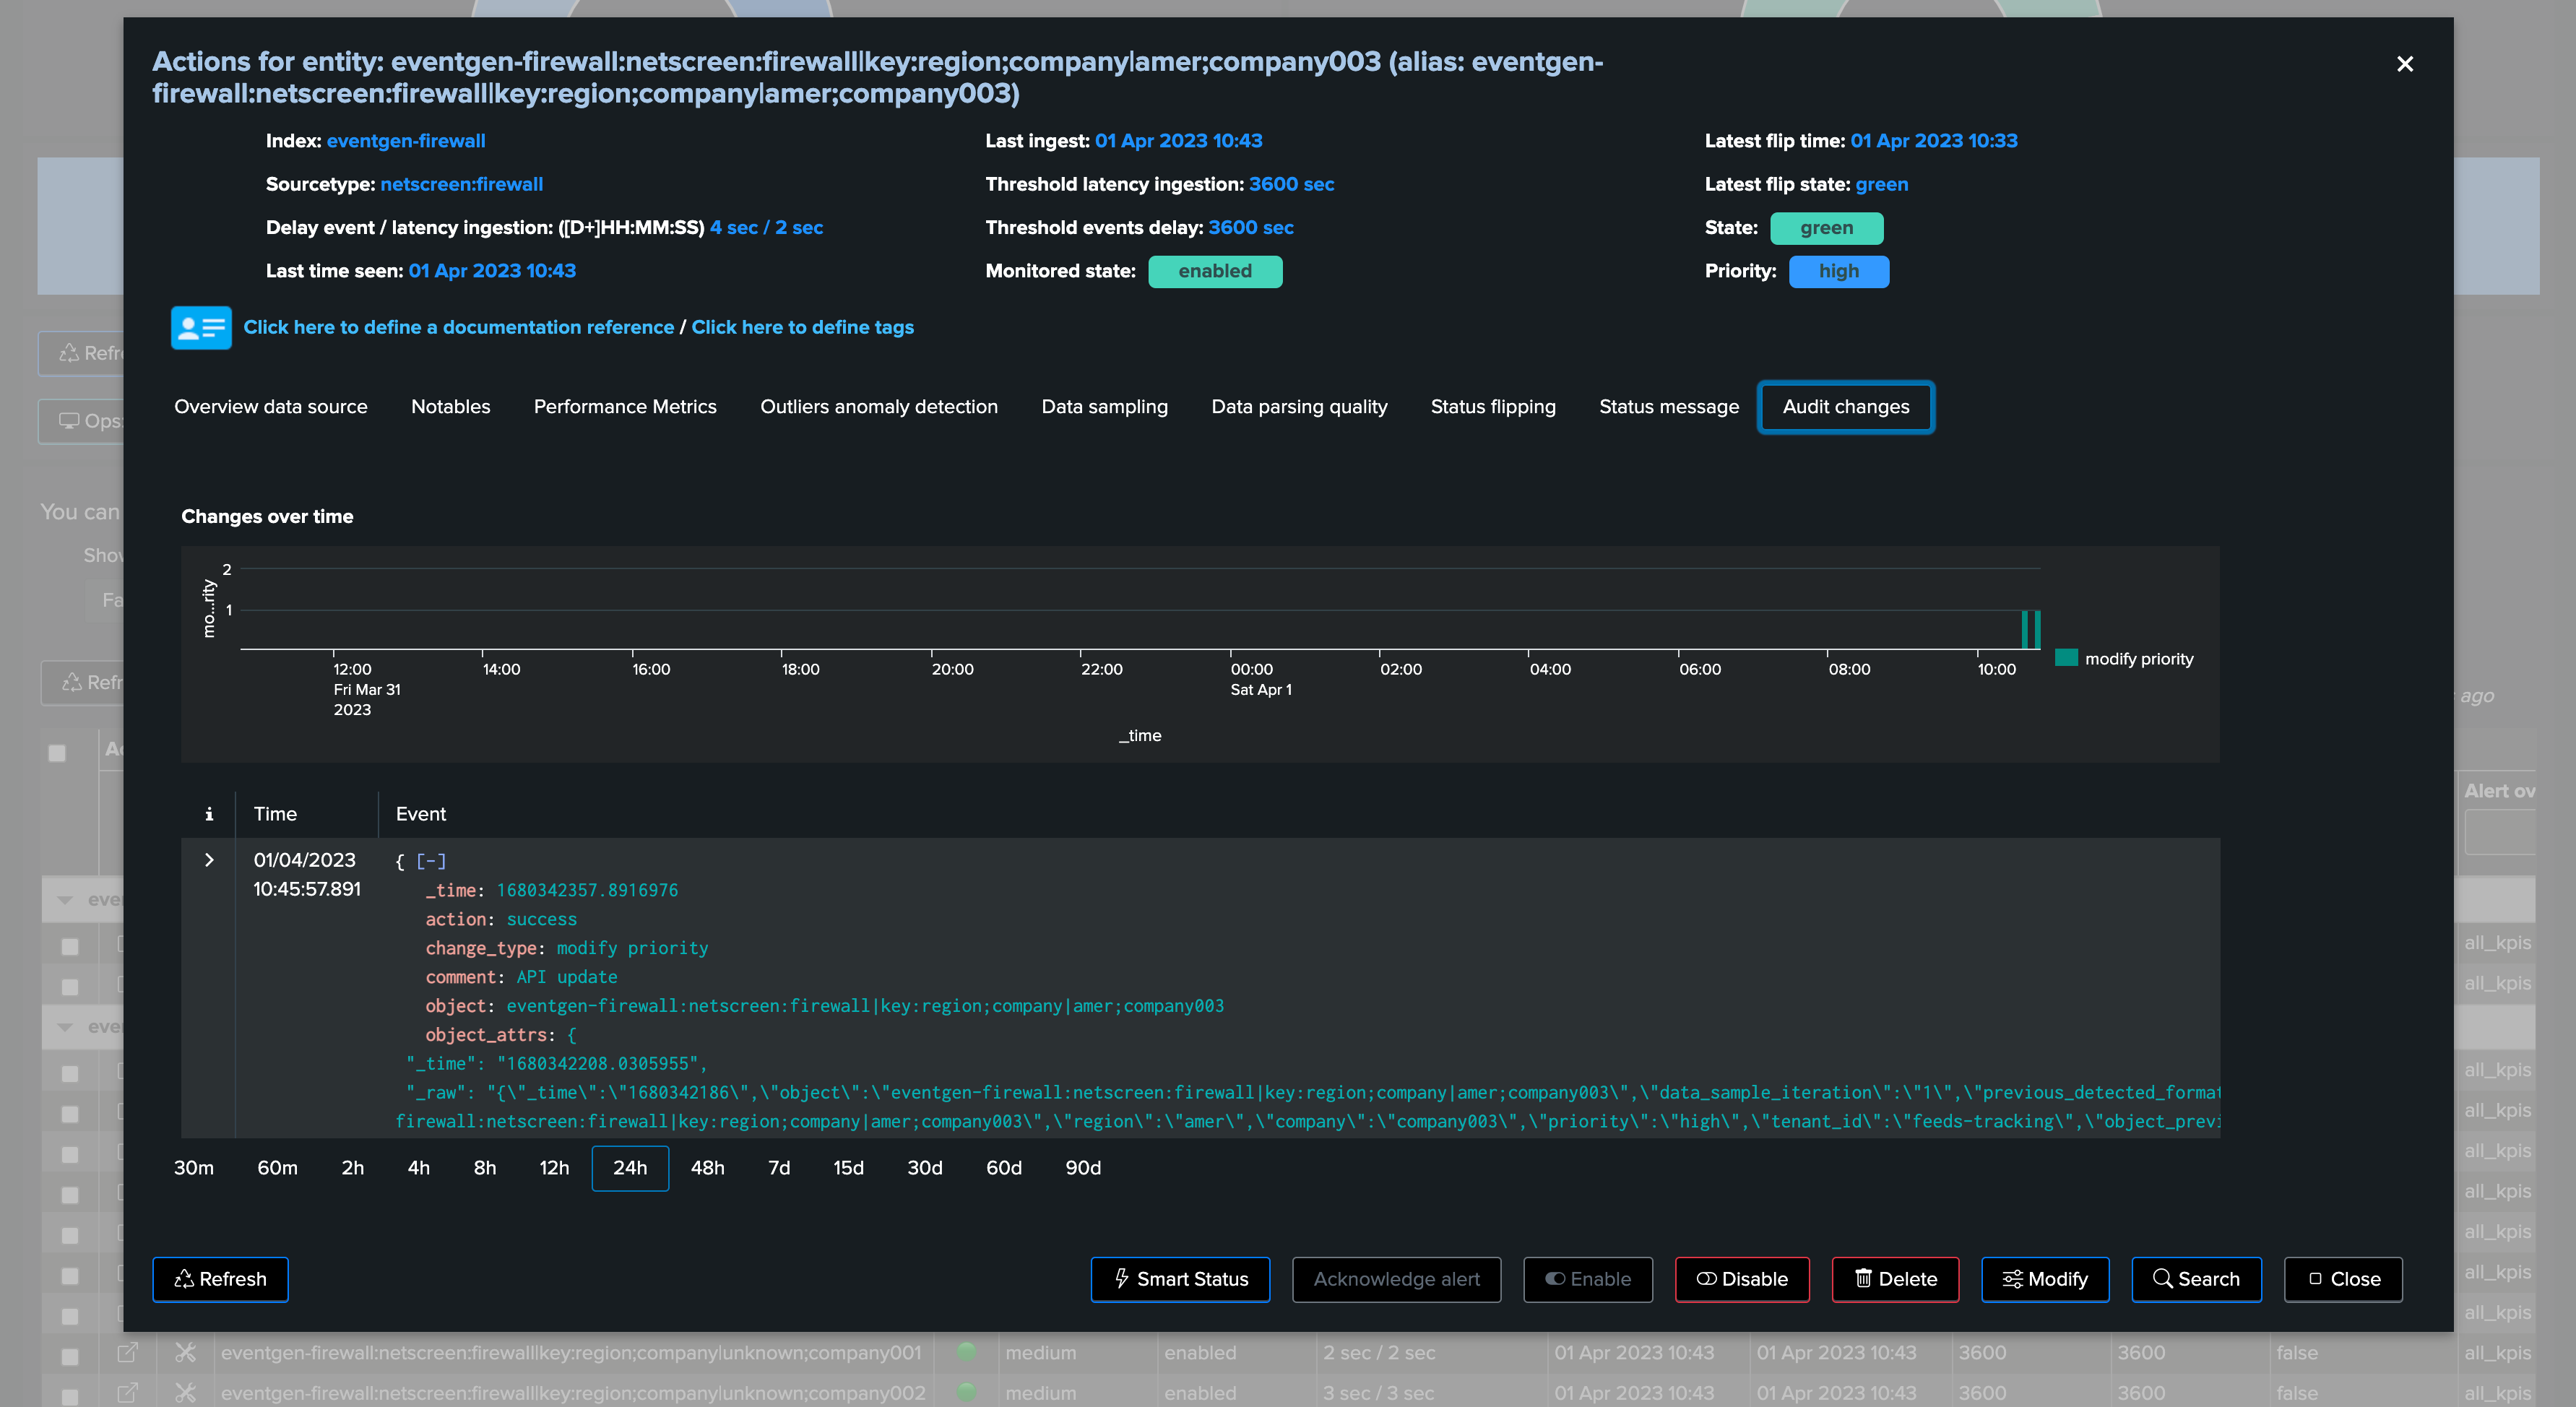Change time range to 90d
2576x1407 pixels.
pos(1083,1168)
